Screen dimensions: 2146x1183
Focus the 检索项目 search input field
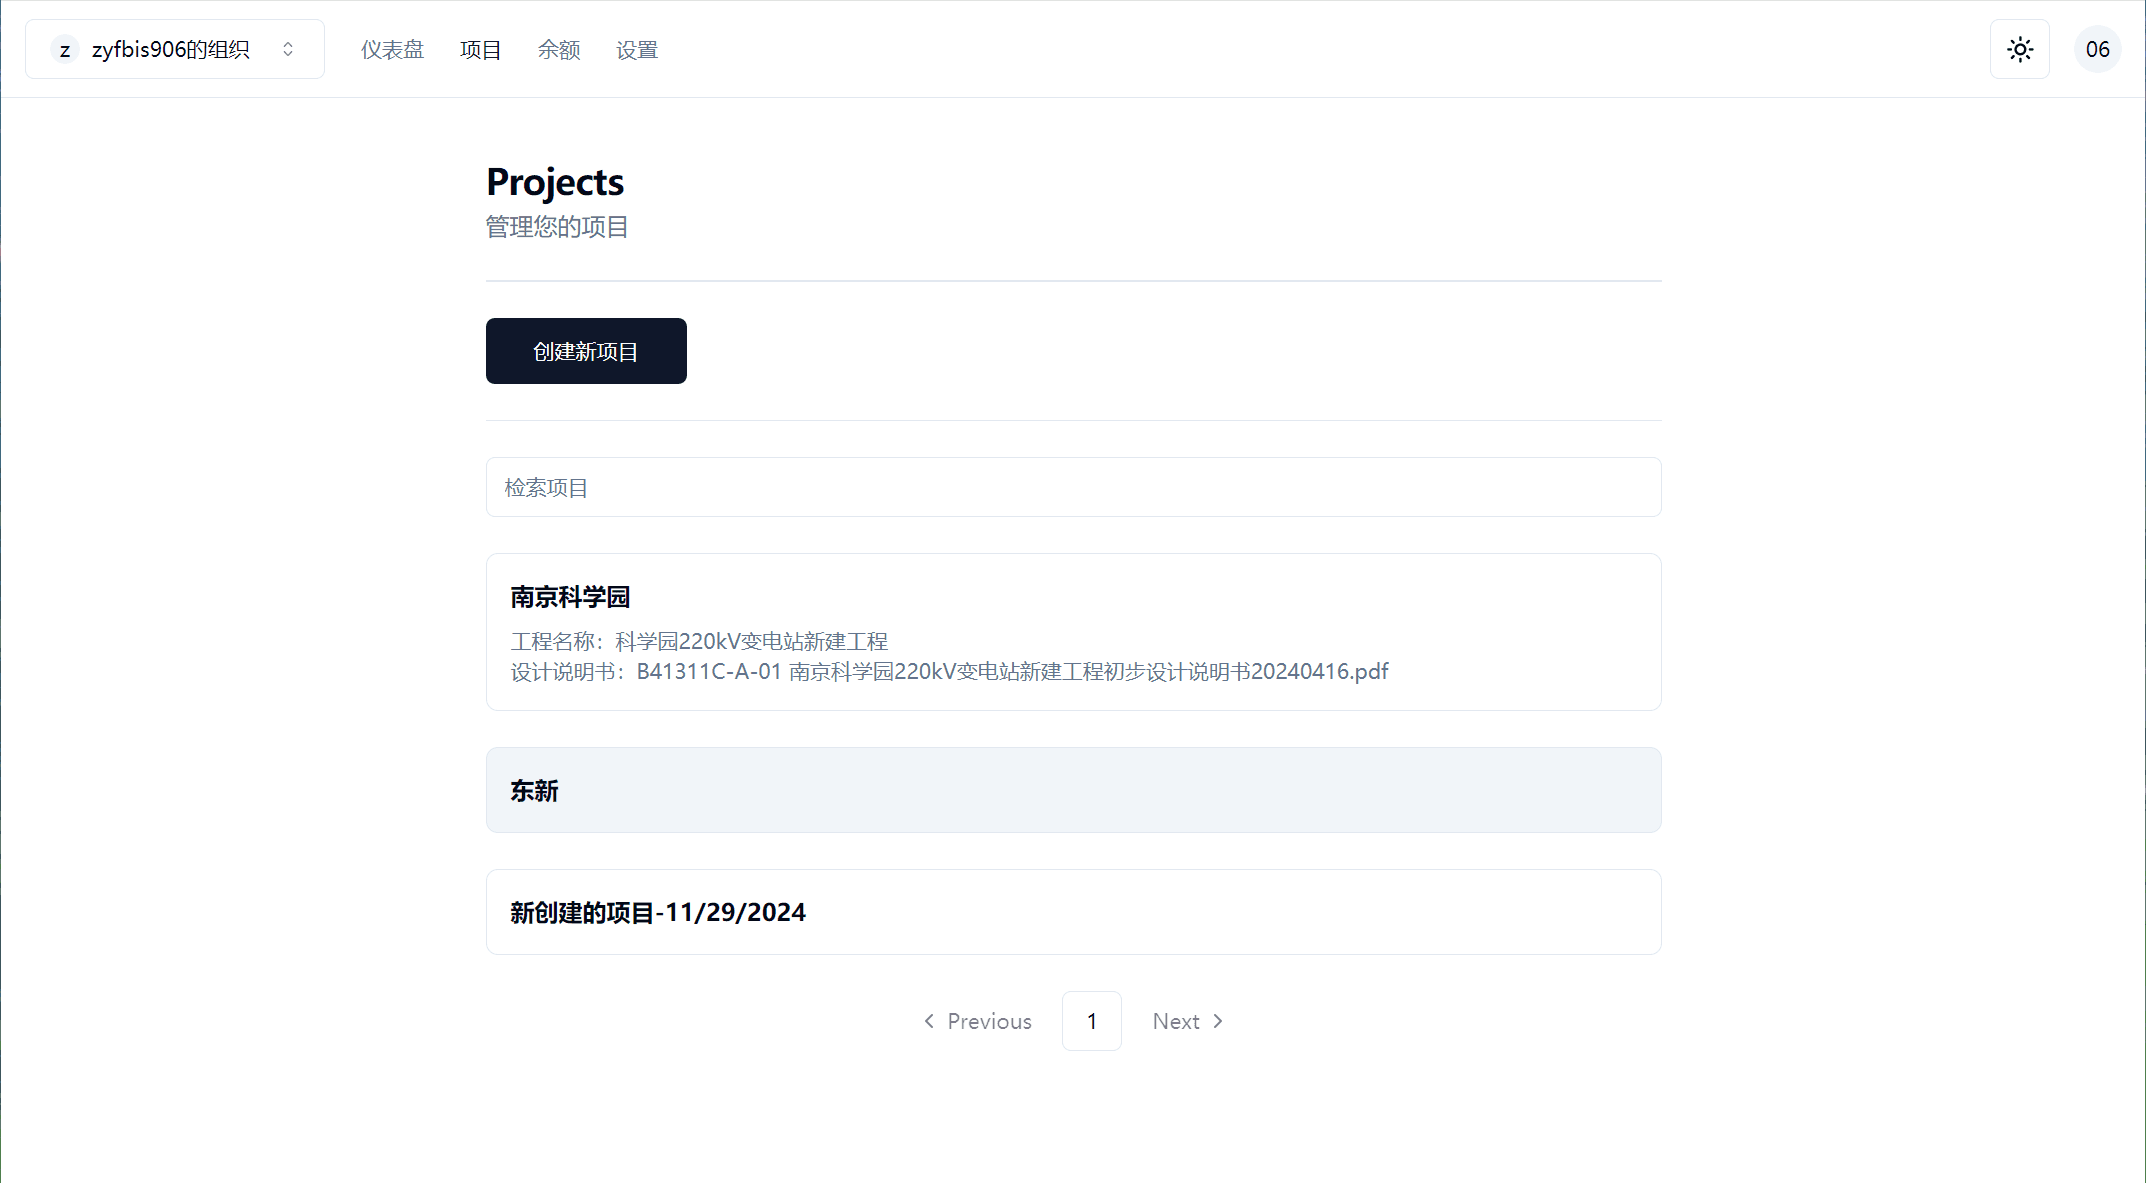(x=1072, y=488)
